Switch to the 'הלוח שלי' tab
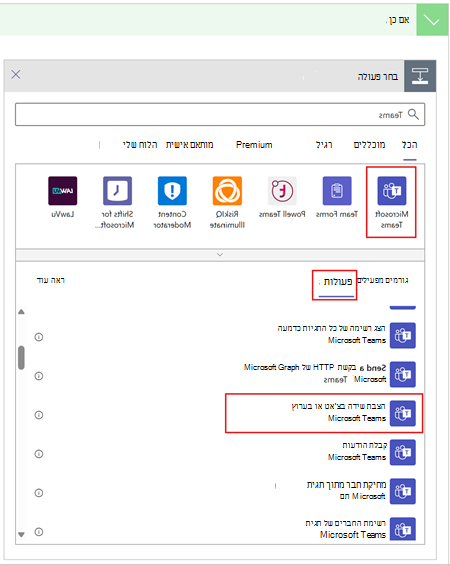This screenshot has width=450, height=565. click(140, 145)
